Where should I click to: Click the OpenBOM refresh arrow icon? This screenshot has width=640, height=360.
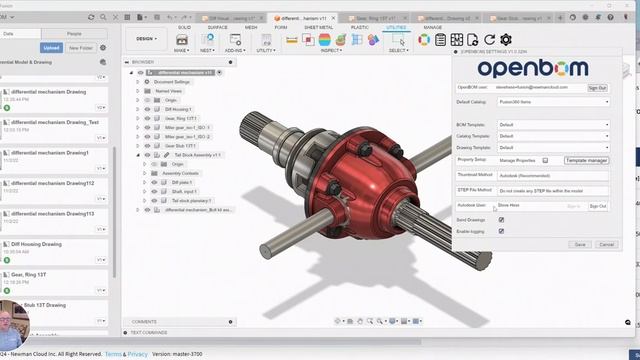489,40
